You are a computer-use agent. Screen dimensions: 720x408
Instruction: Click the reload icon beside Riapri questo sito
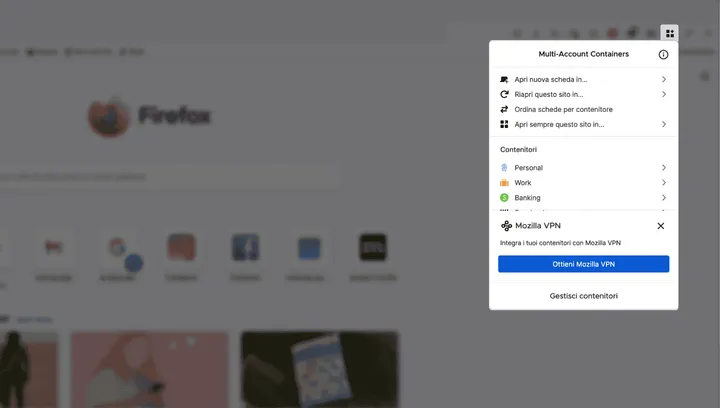[x=504, y=94]
